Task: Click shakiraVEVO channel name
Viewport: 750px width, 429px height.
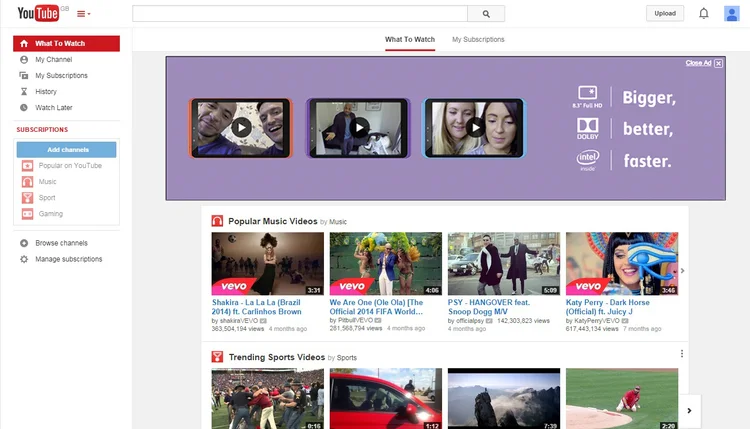Action: click(239, 321)
